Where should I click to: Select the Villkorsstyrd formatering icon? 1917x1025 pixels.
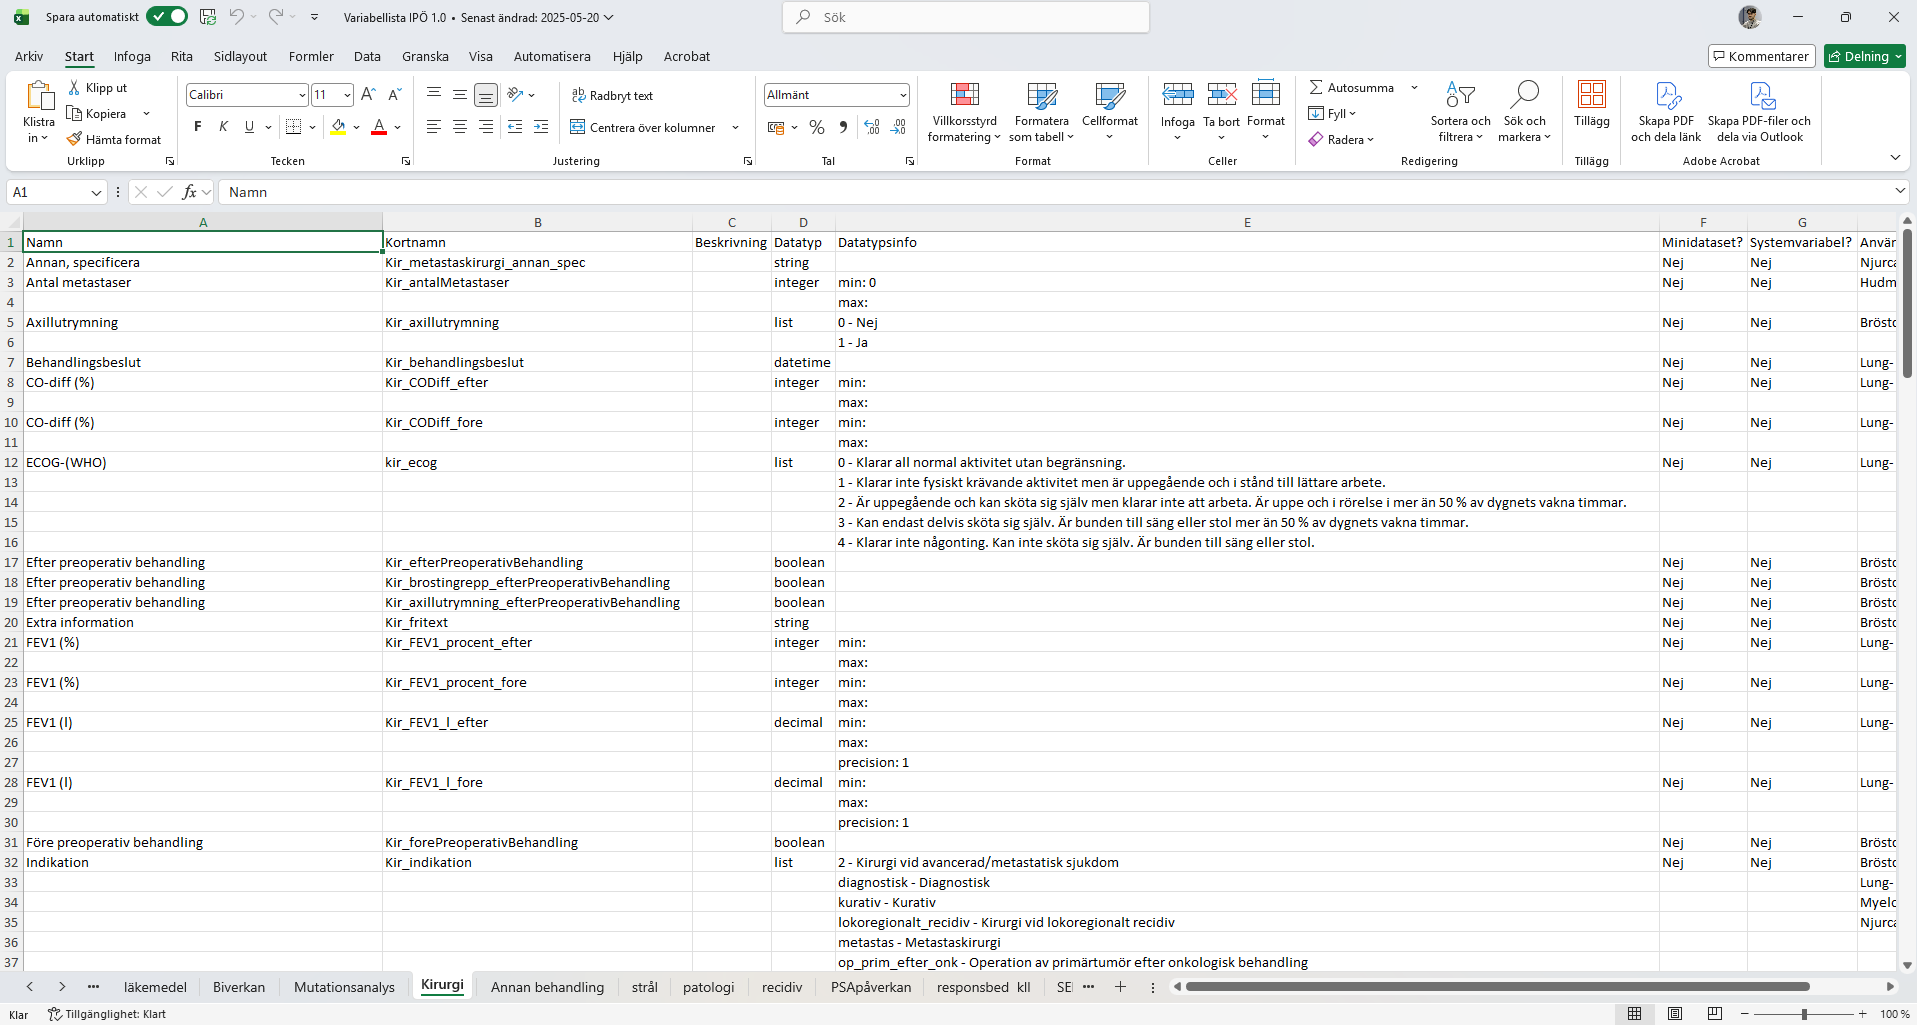point(963,110)
